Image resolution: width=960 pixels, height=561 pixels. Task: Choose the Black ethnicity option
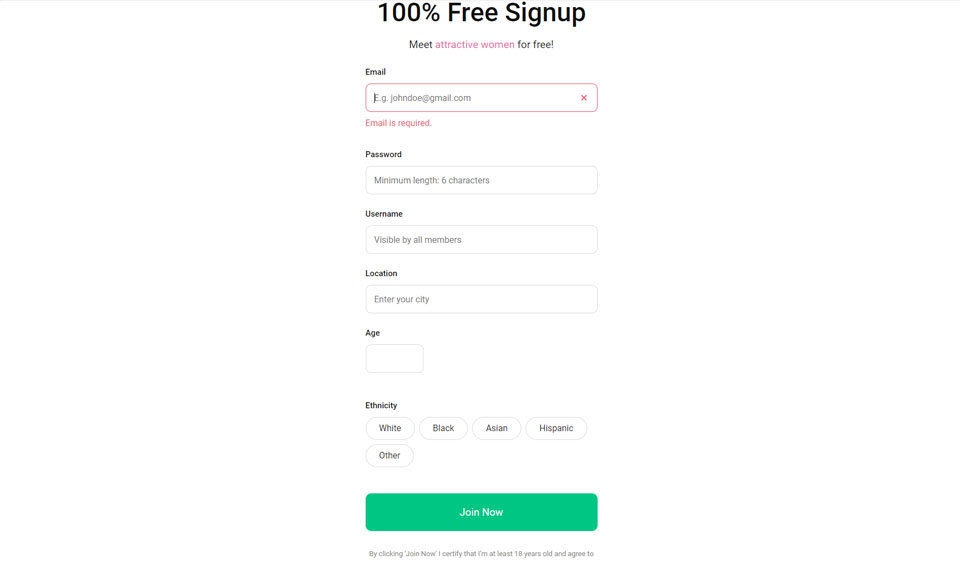[443, 428]
